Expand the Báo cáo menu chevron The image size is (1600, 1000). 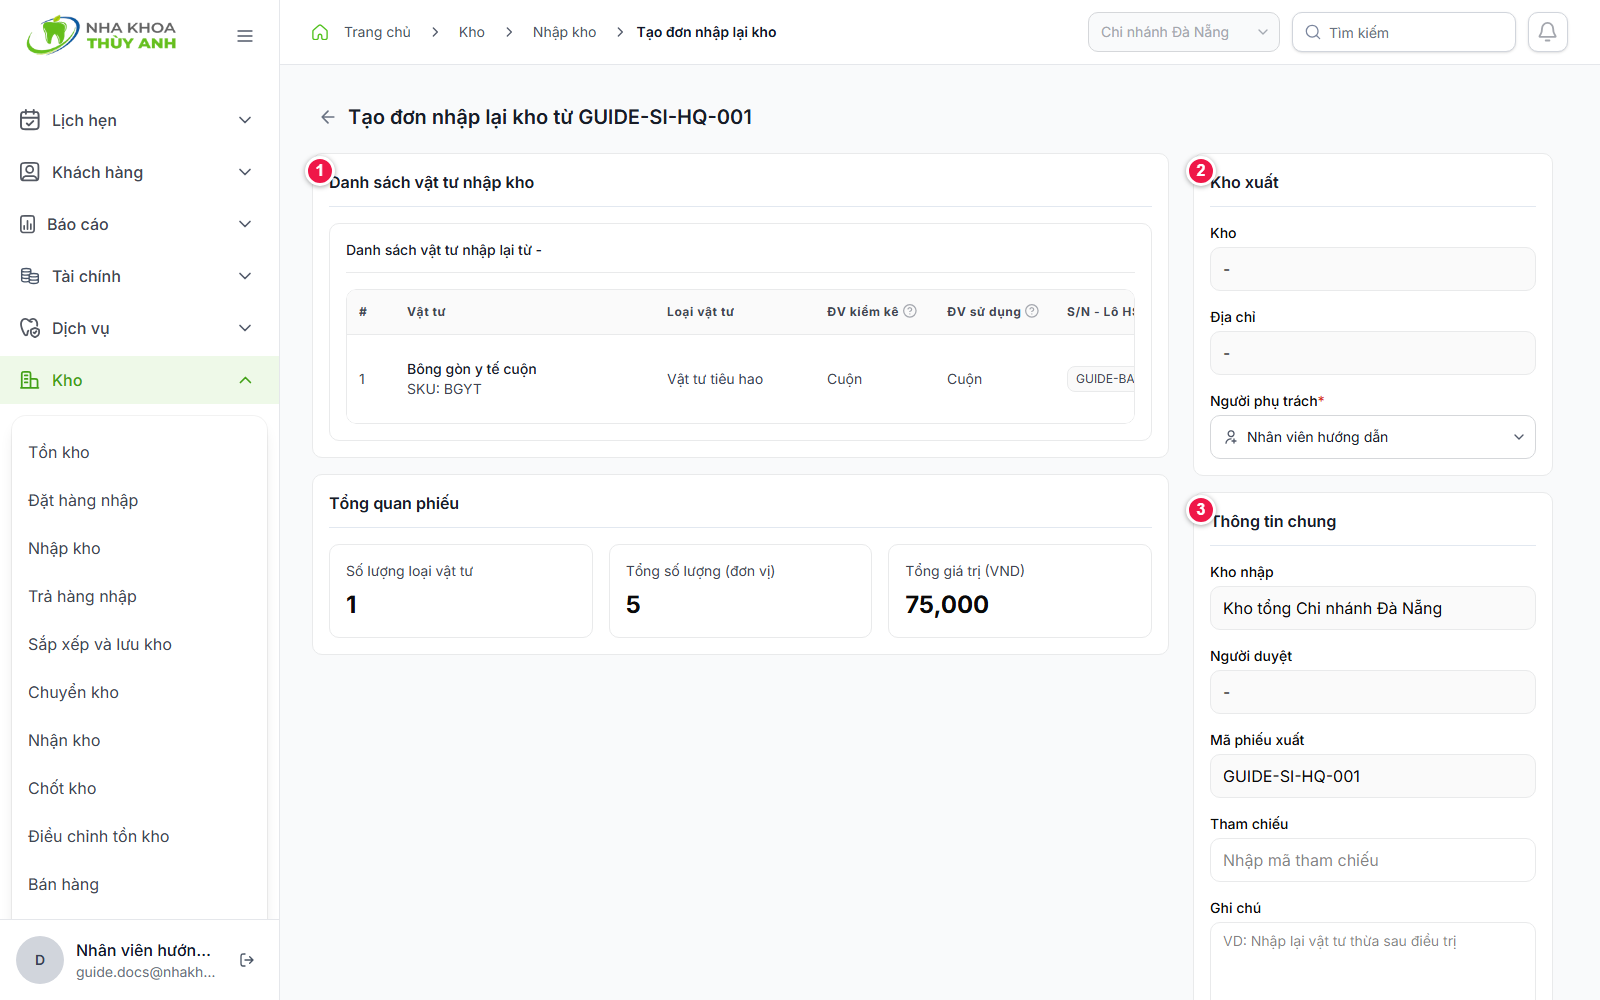click(245, 224)
